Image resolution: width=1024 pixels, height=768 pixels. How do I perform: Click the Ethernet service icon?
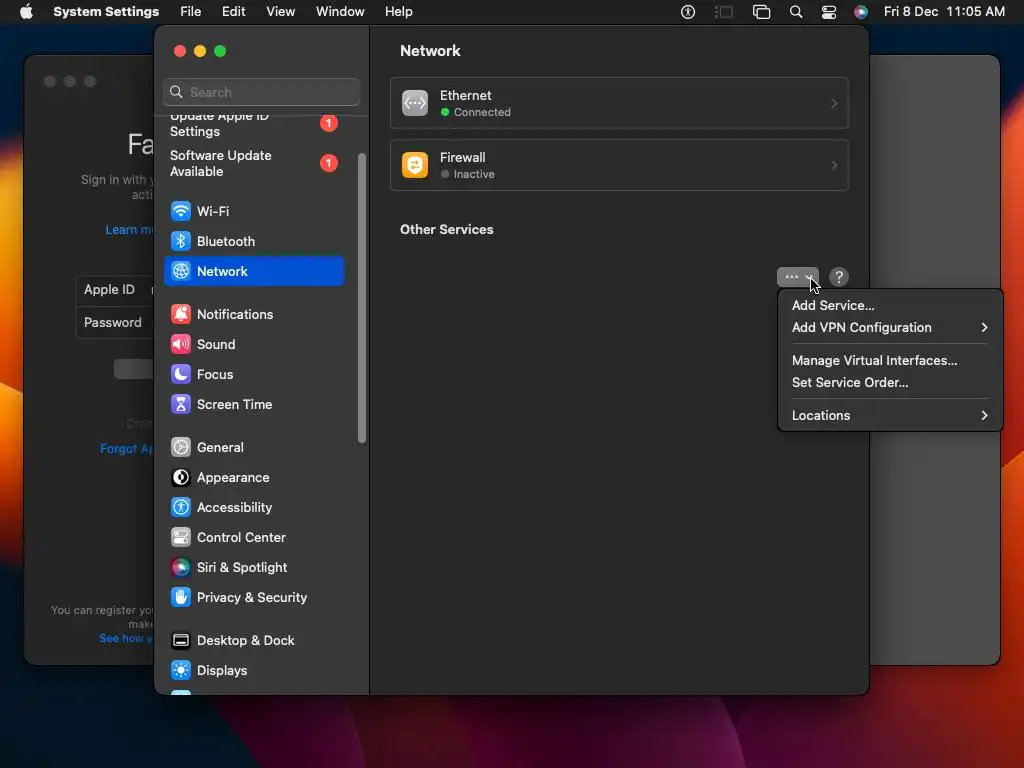[x=415, y=103]
